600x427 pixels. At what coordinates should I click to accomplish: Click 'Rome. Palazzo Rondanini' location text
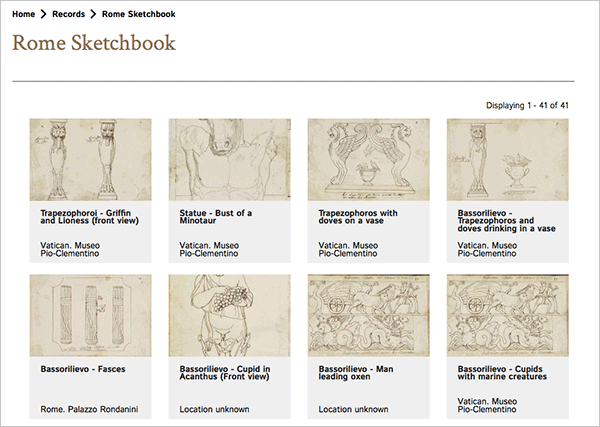pyautogui.click(x=89, y=409)
